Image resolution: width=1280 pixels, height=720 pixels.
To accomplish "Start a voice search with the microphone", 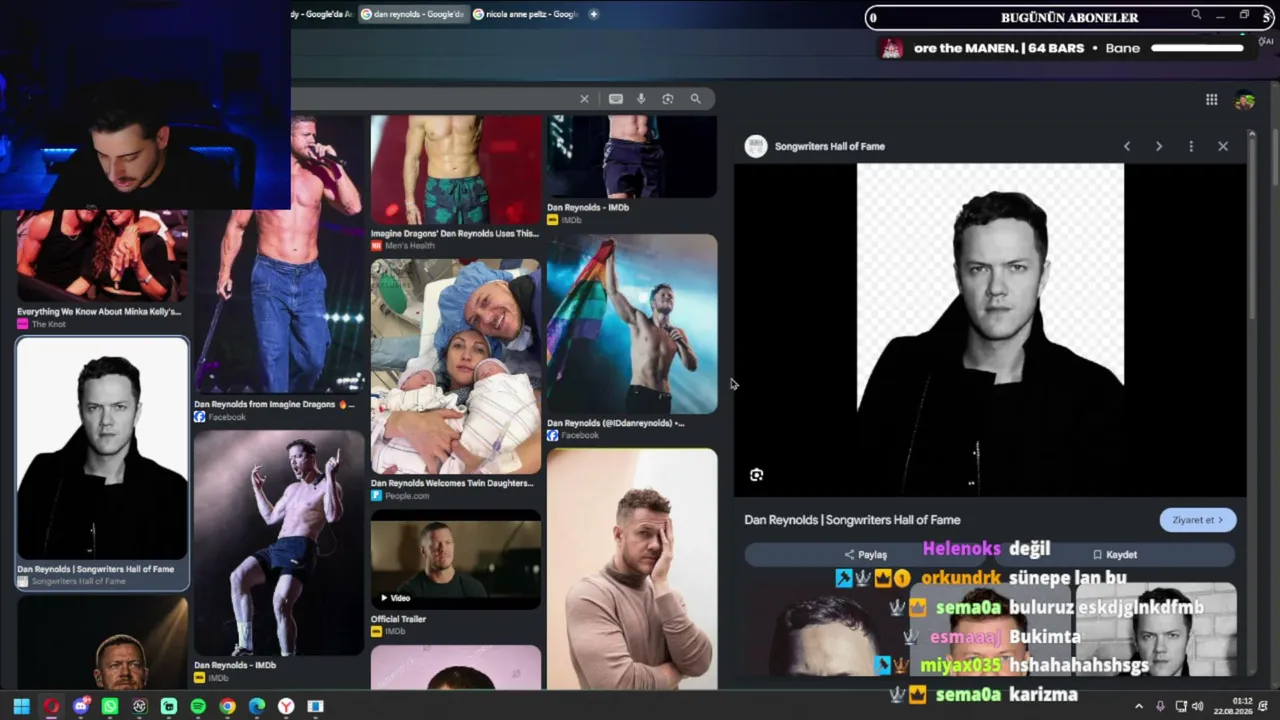I will [641, 99].
